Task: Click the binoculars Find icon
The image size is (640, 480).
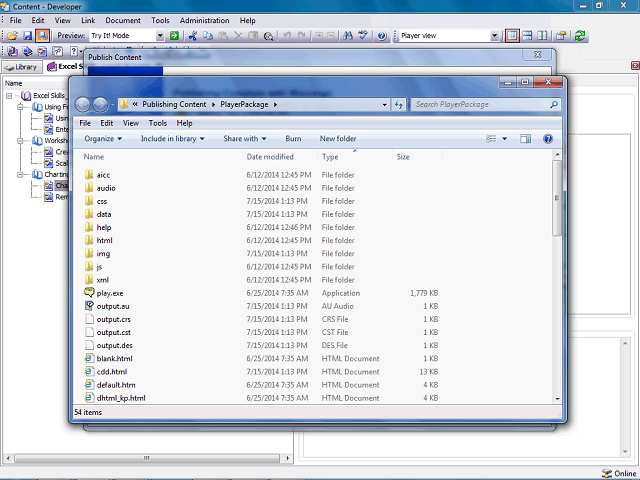Action: [x=348, y=36]
